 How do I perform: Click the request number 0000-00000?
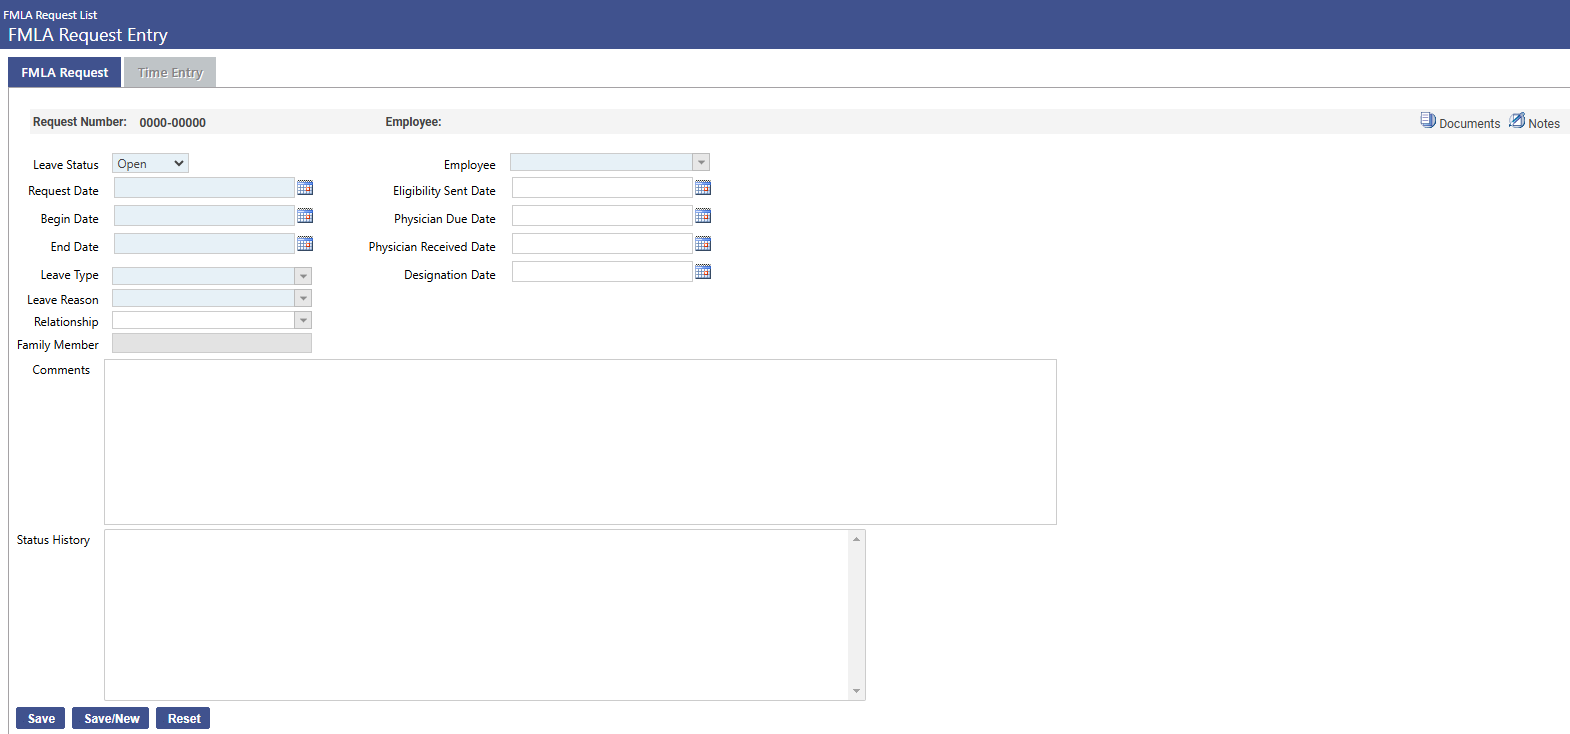pyautogui.click(x=173, y=123)
